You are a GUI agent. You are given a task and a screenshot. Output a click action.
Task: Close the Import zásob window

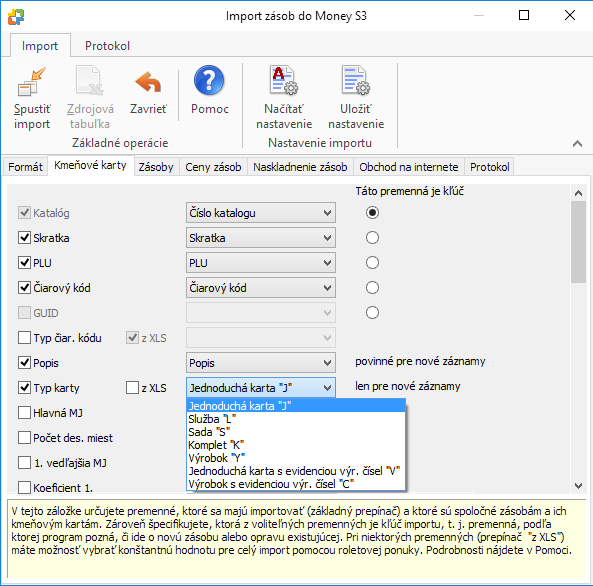[x=570, y=15]
